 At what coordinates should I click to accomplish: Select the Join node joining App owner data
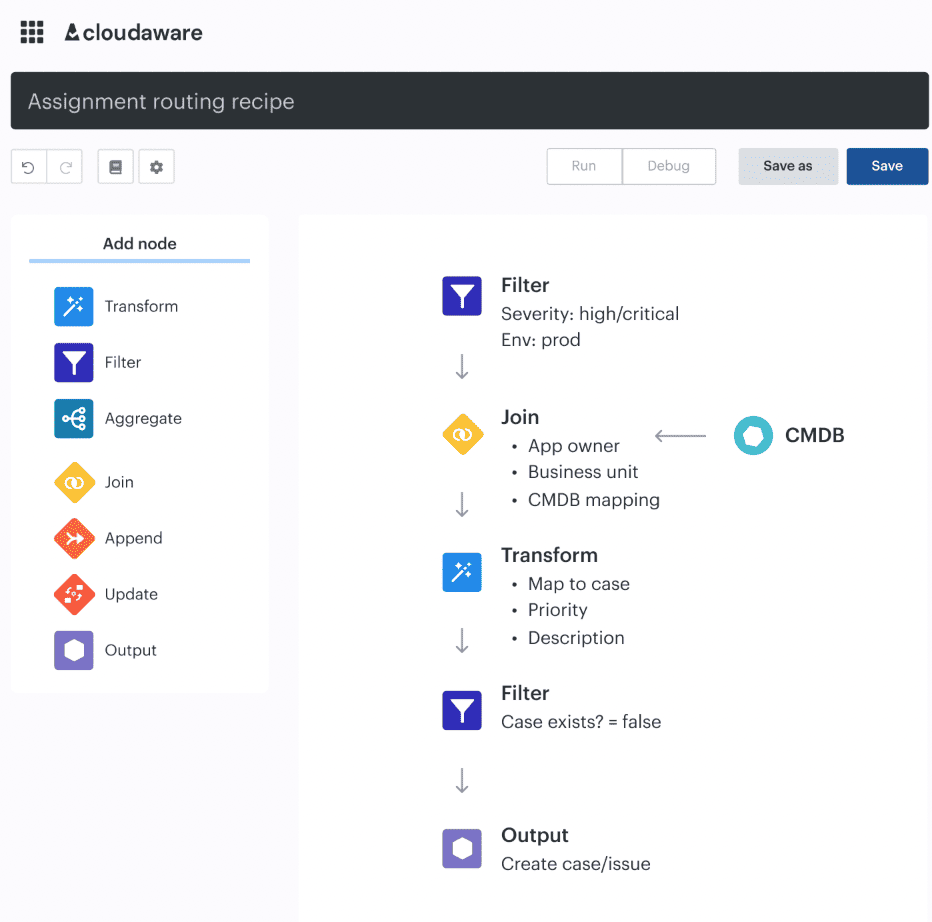[x=463, y=434]
